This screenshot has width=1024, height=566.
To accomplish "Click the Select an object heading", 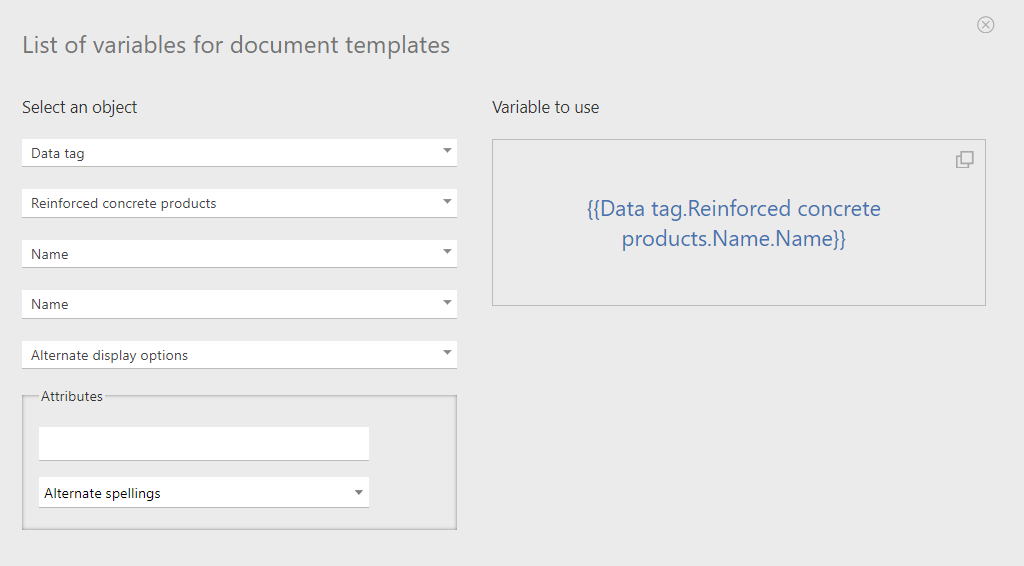I will (80, 107).
